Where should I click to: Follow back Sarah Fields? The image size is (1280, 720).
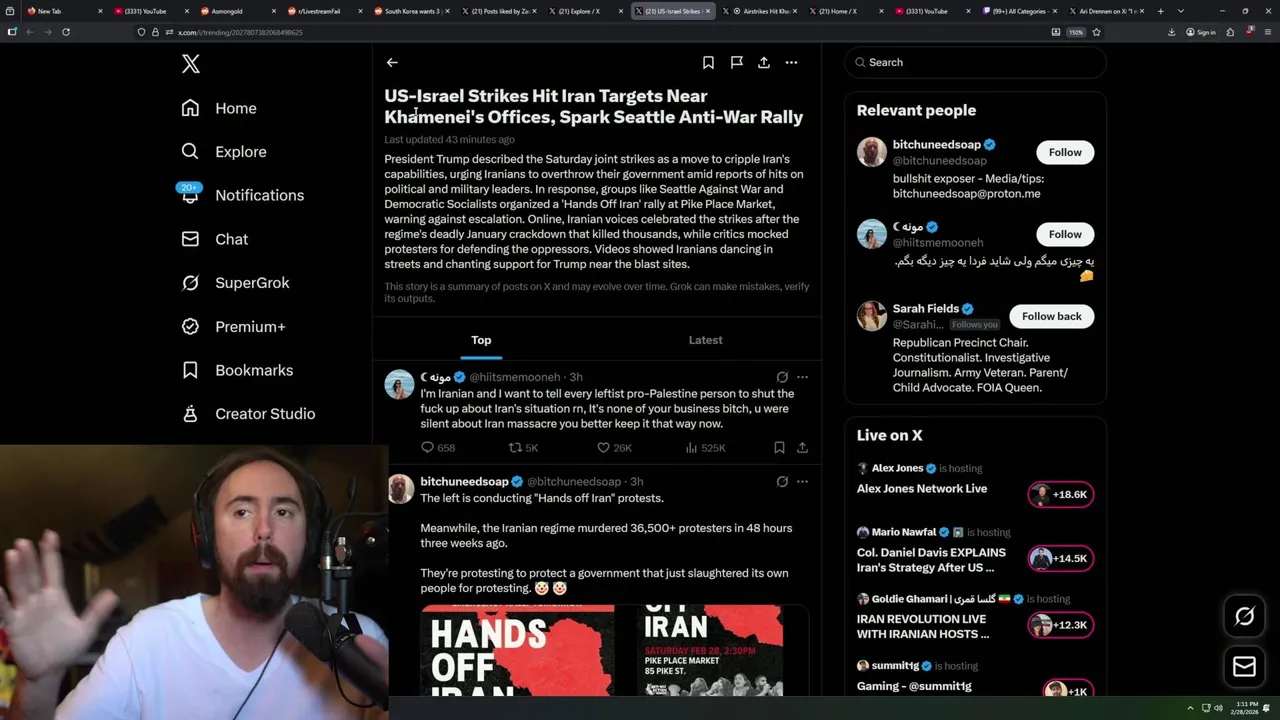[x=1052, y=316]
